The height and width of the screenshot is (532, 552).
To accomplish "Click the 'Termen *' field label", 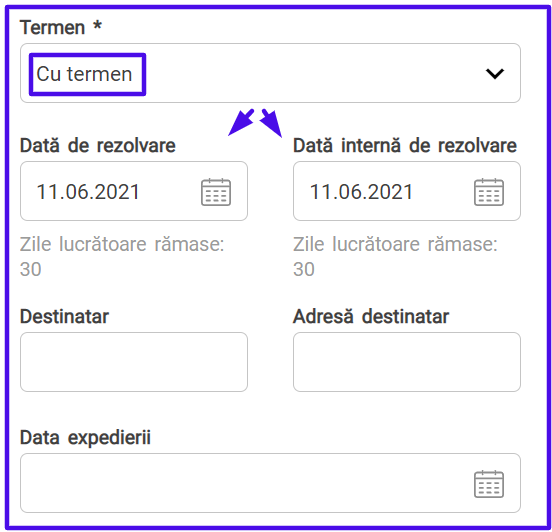I will [x=61, y=27].
